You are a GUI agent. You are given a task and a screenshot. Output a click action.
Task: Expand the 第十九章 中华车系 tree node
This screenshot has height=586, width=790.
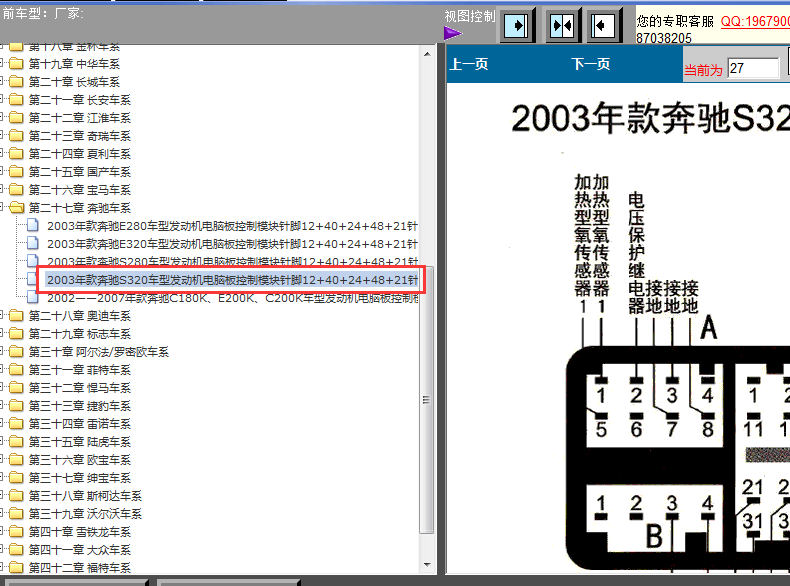2,63
